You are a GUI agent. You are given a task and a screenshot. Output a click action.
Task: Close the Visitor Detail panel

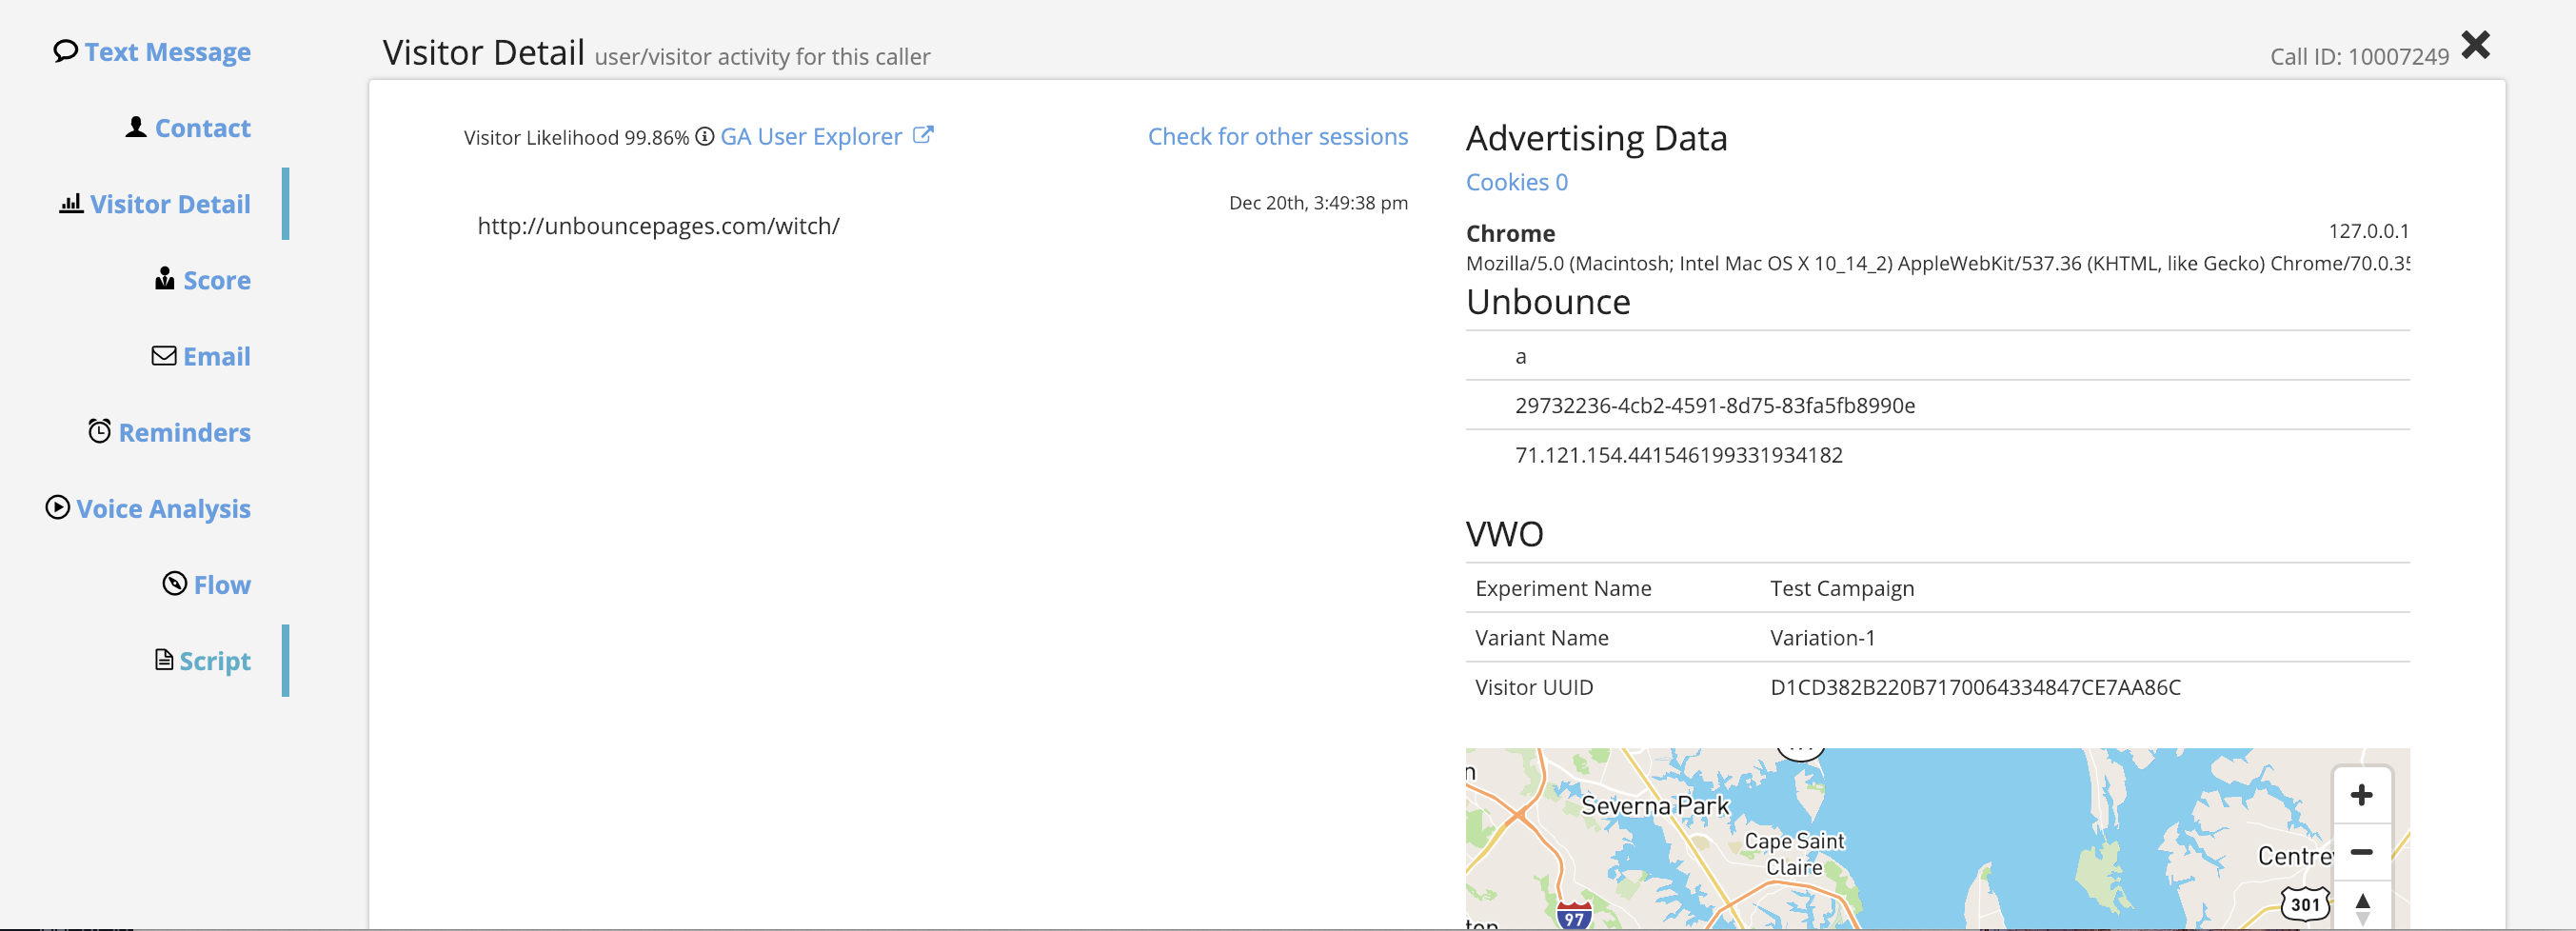[2475, 45]
